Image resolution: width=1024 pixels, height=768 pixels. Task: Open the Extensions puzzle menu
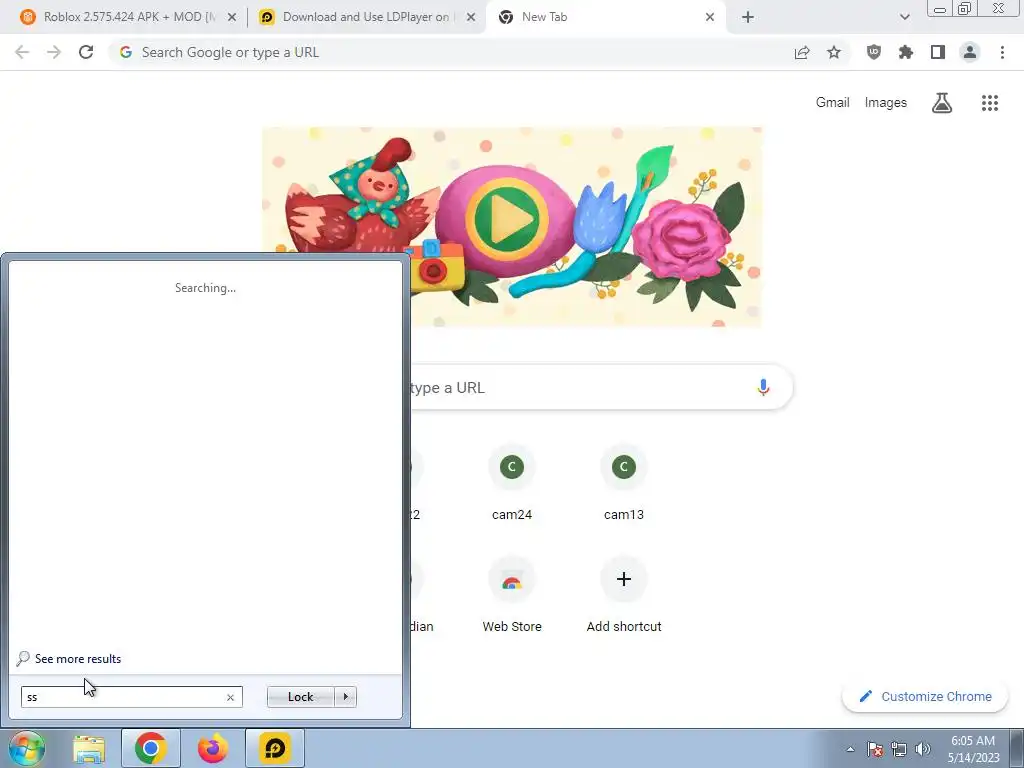[x=906, y=52]
